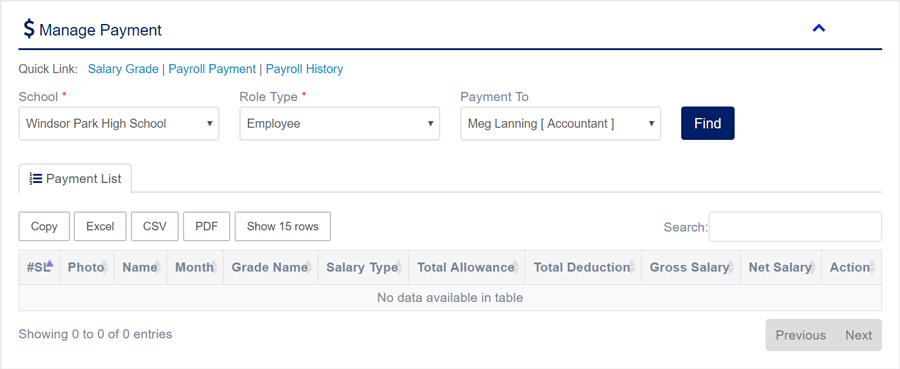The width and height of the screenshot is (900, 369).
Task: Copy the table data
Action: click(x=44, y=226)
